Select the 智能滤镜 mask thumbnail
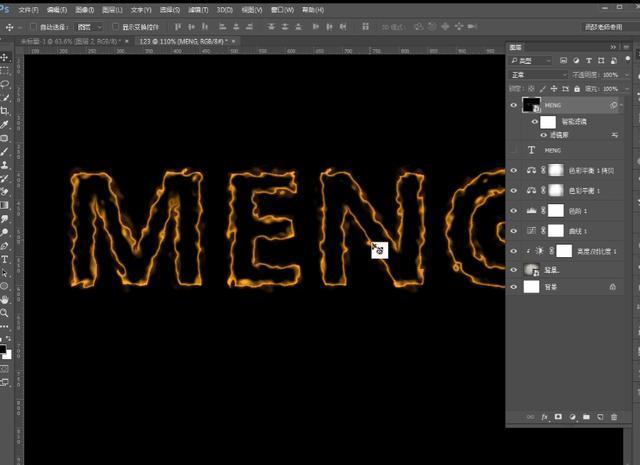Image resolution: width=640 pixels, height=465 pixels. (x=548, y=122)
